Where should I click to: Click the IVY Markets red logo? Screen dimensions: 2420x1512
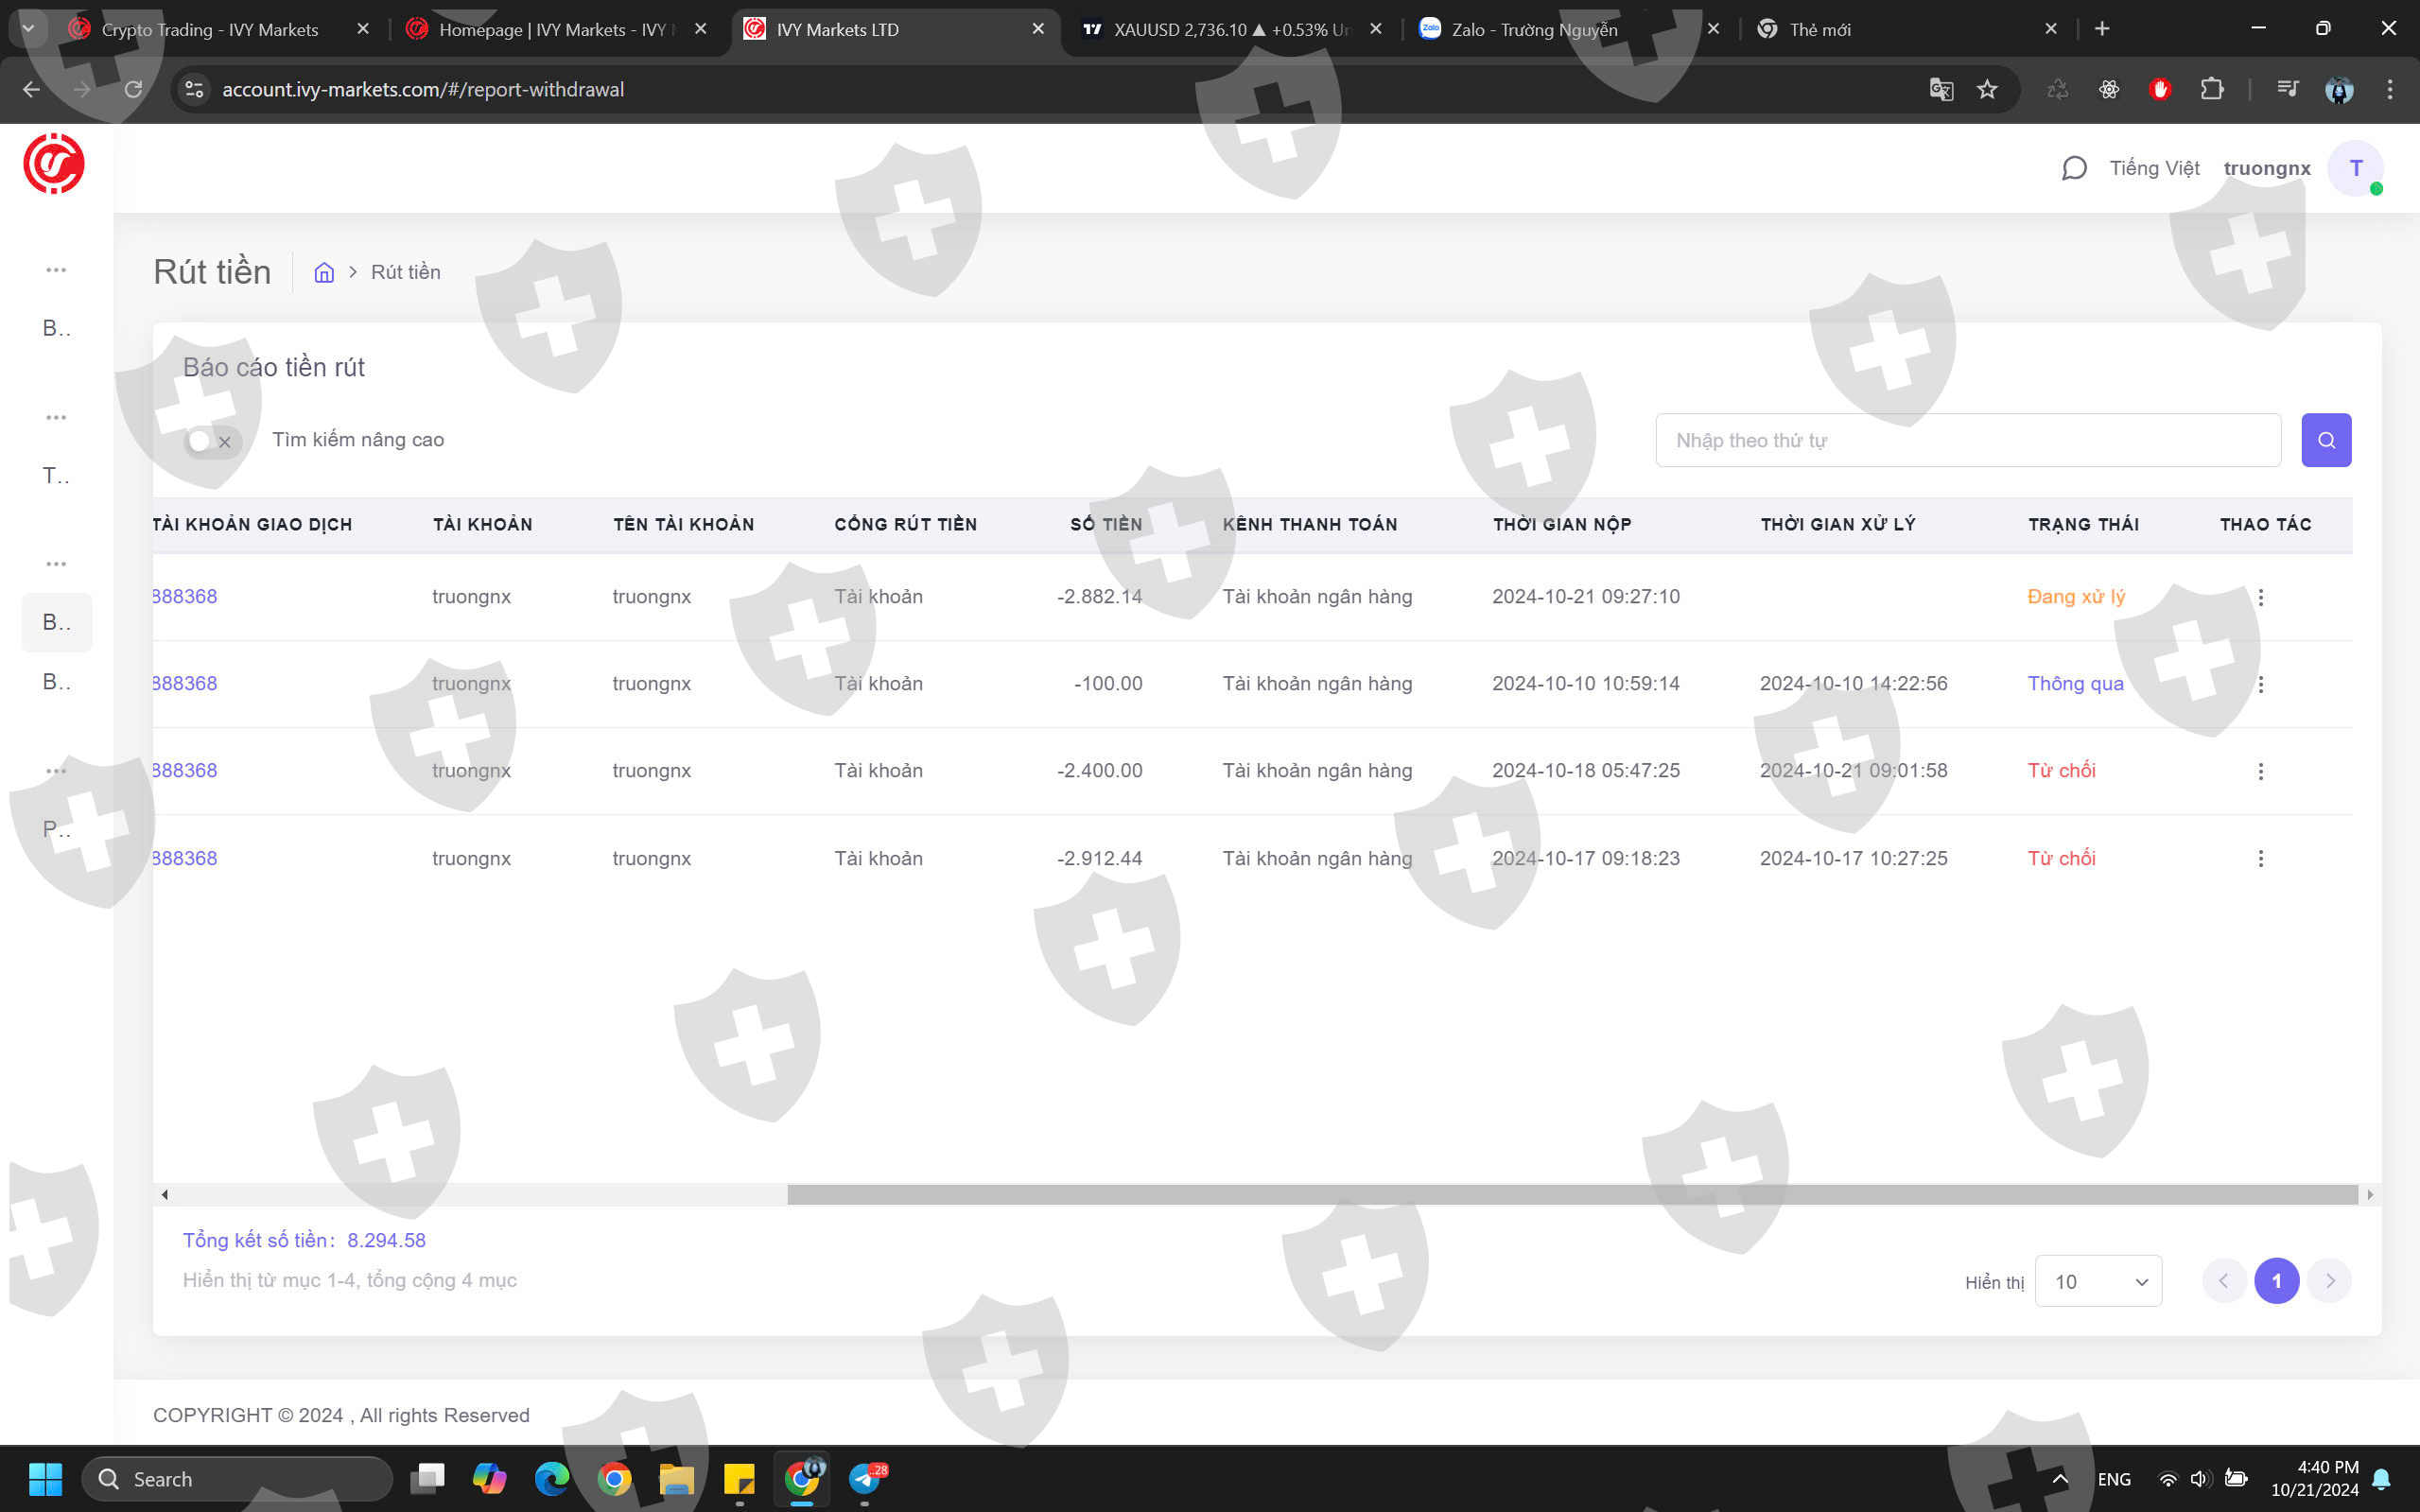(54, 164)
